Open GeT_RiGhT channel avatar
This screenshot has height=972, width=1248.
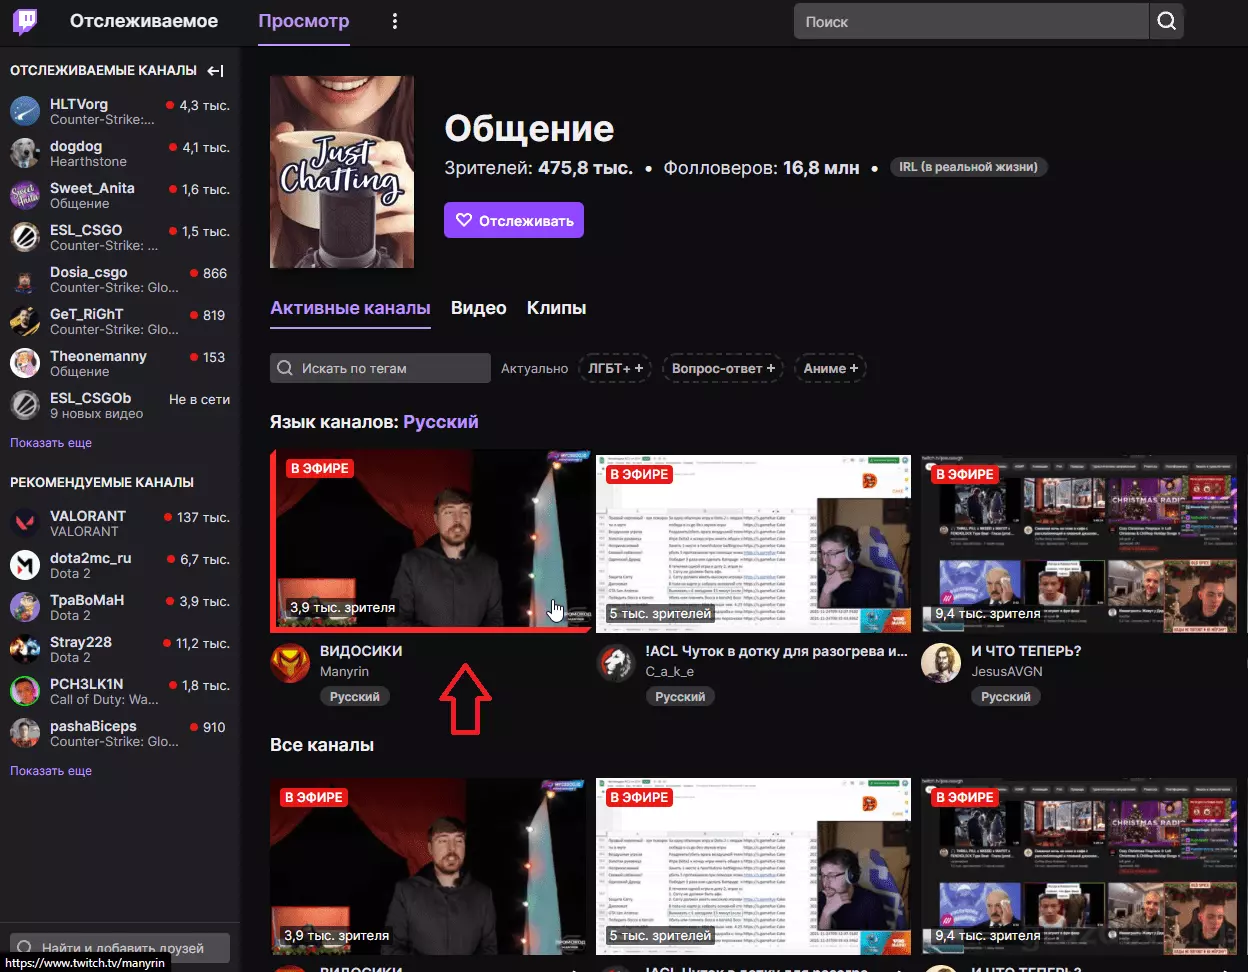coord(25,321)
